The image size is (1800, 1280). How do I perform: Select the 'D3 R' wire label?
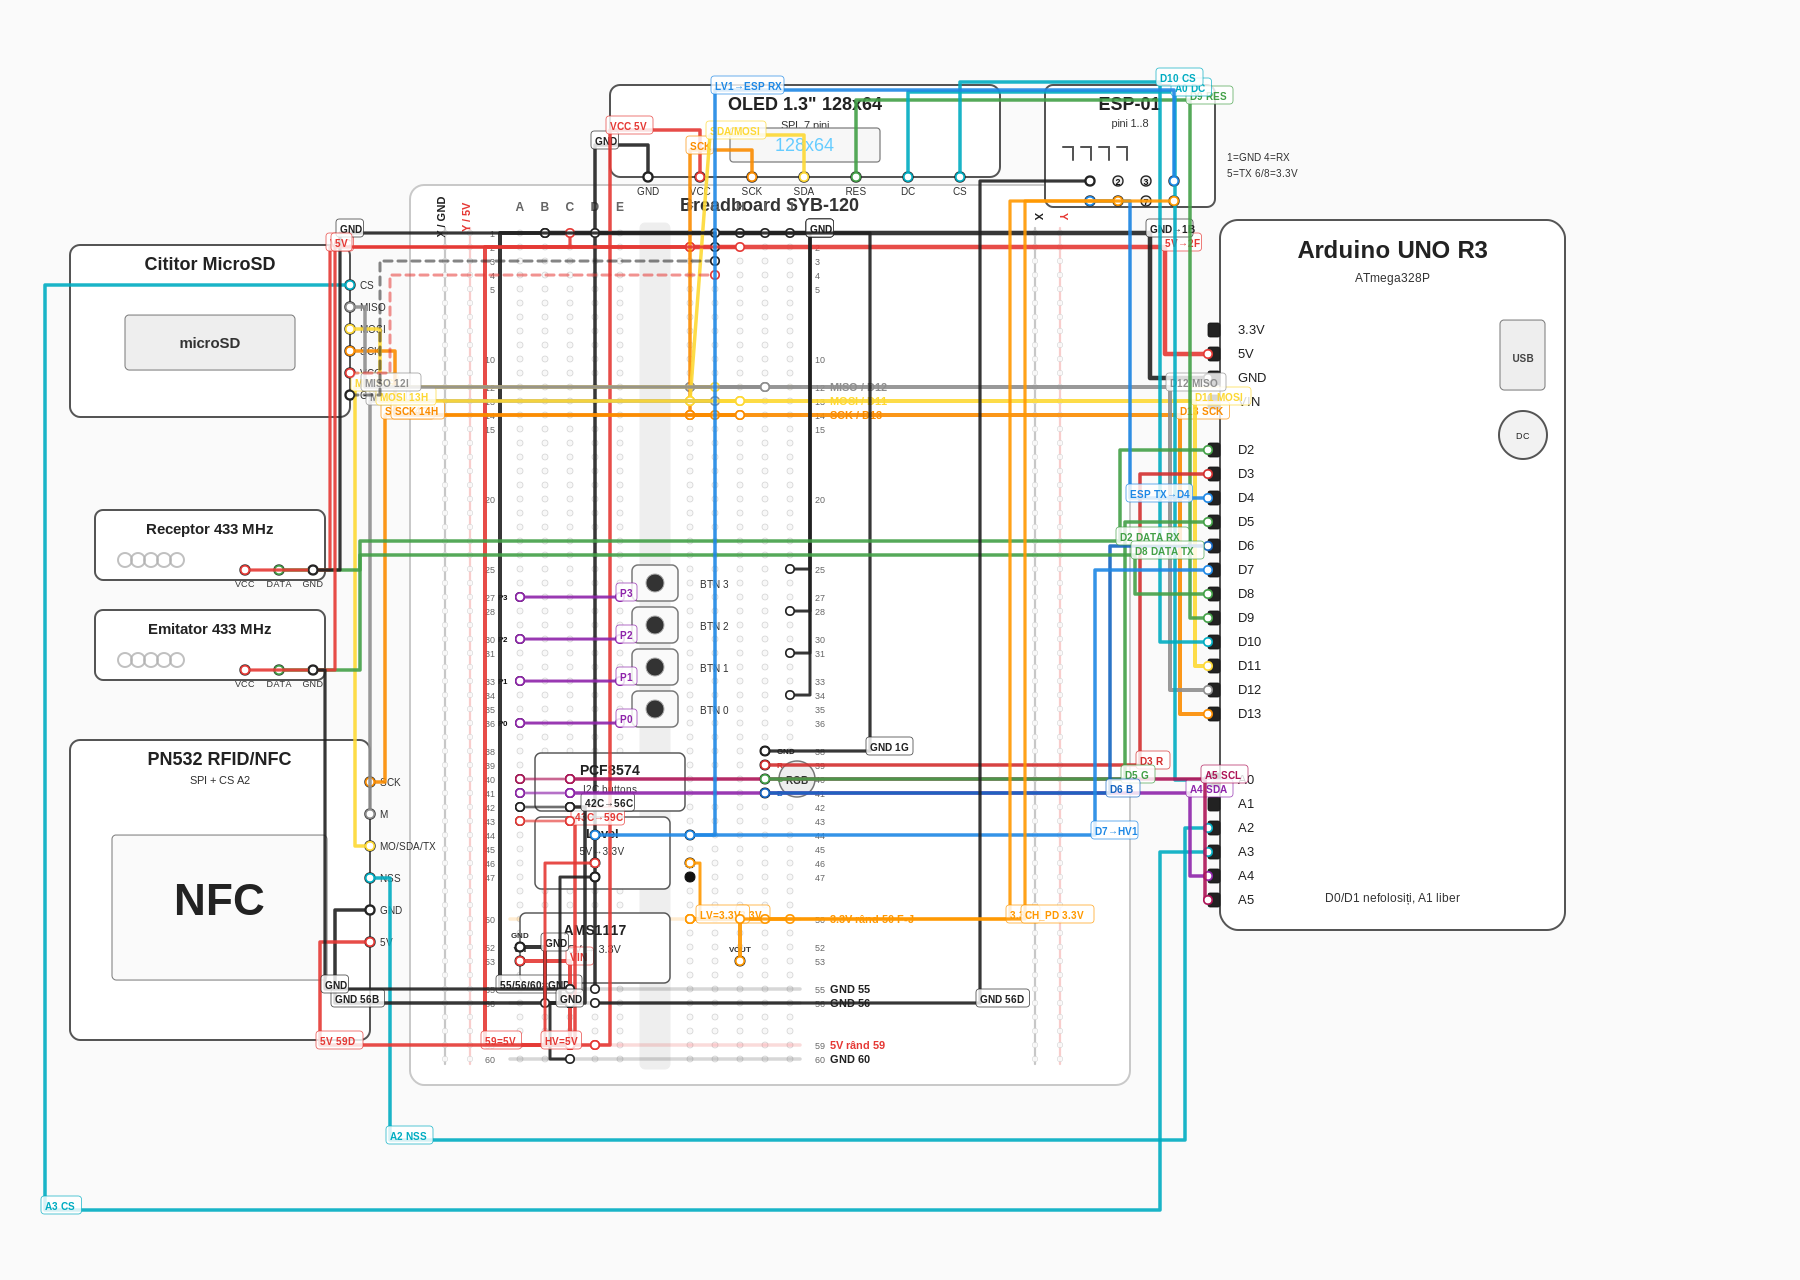tap(1153, 761)
